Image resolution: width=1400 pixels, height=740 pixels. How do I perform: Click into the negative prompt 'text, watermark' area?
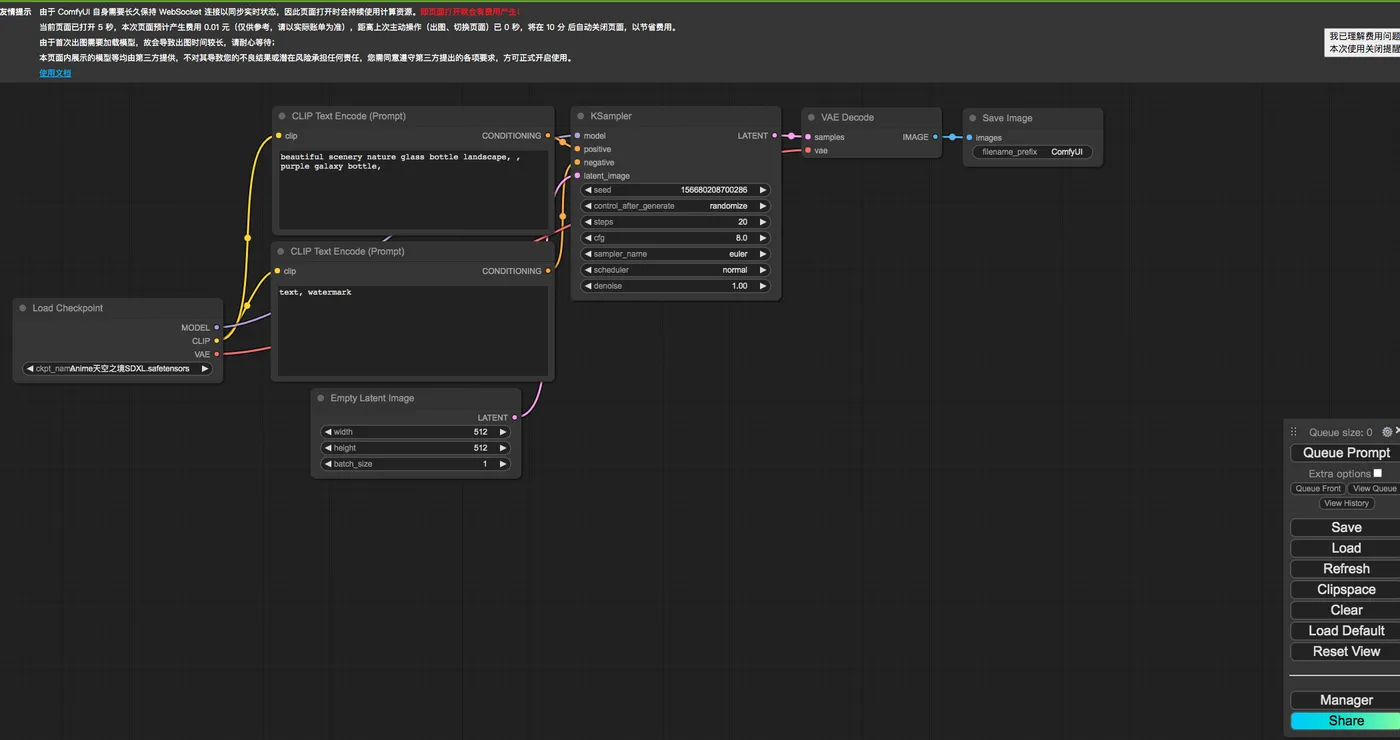point(413,331)
